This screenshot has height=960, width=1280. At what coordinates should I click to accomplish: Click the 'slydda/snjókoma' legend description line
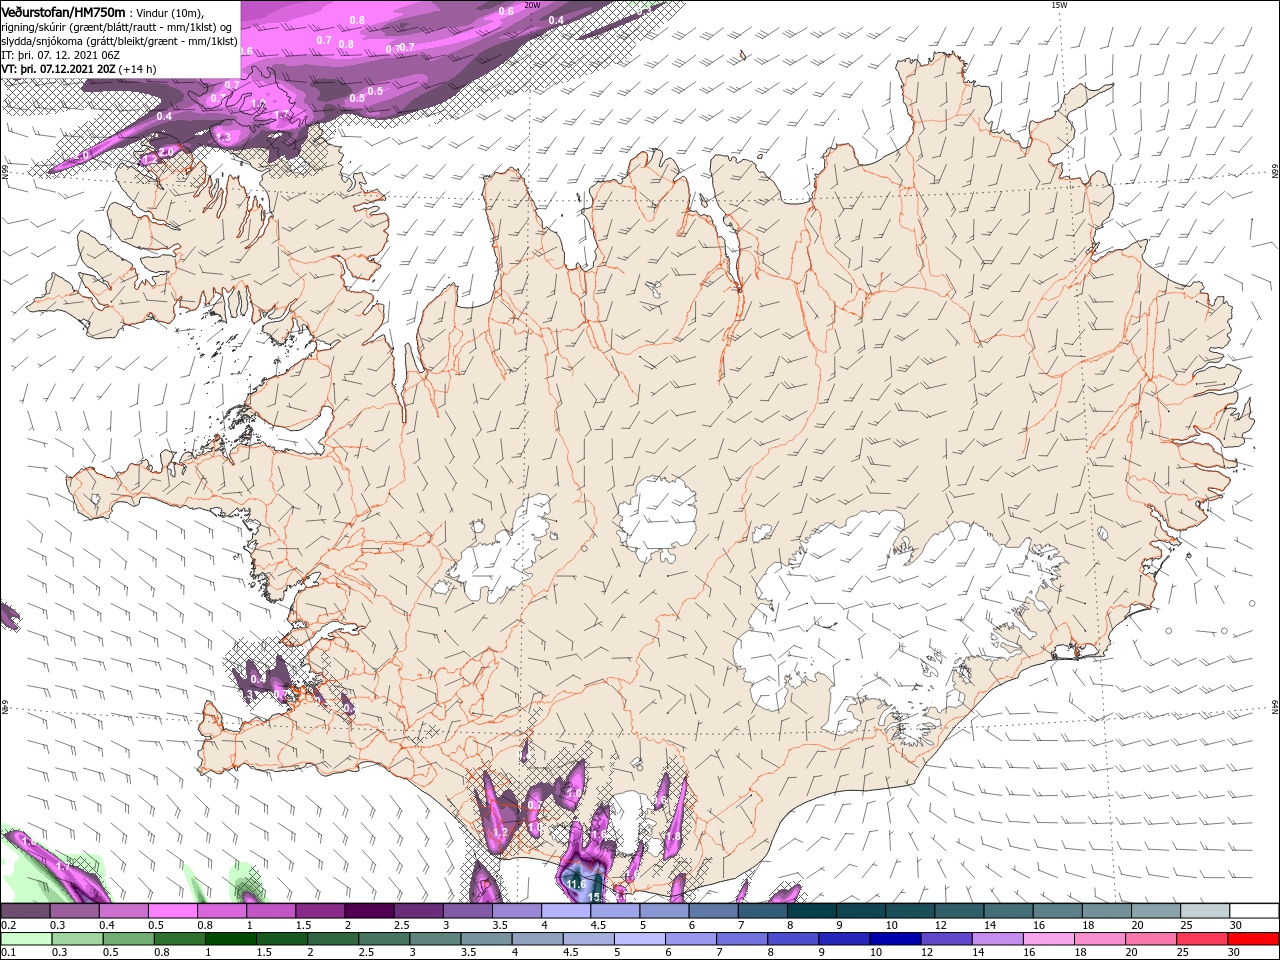tap(119, 41)
